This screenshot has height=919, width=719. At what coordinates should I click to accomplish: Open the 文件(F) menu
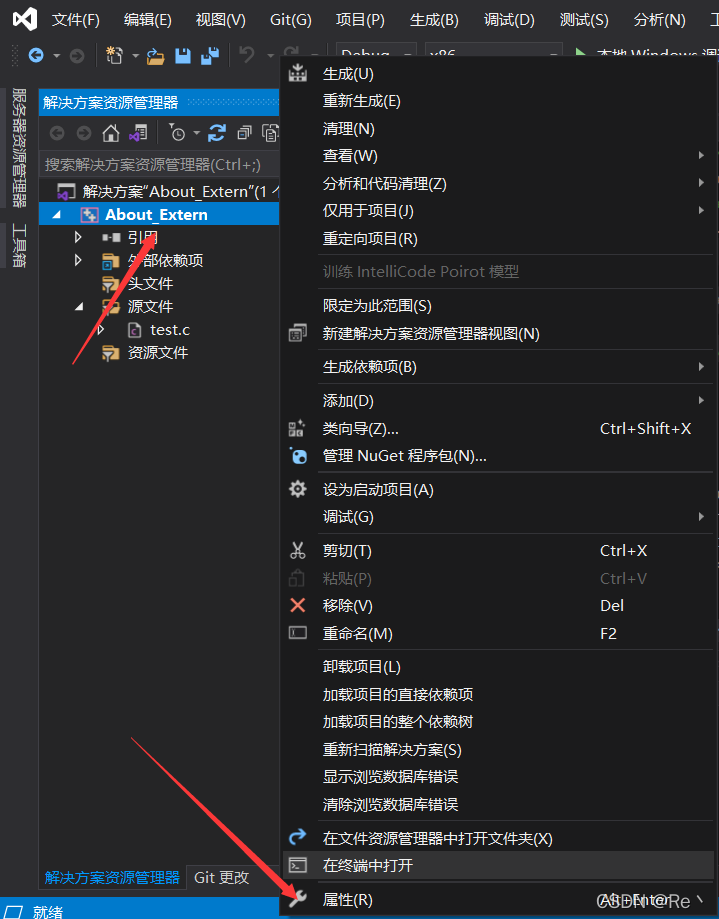coord(76,20)
